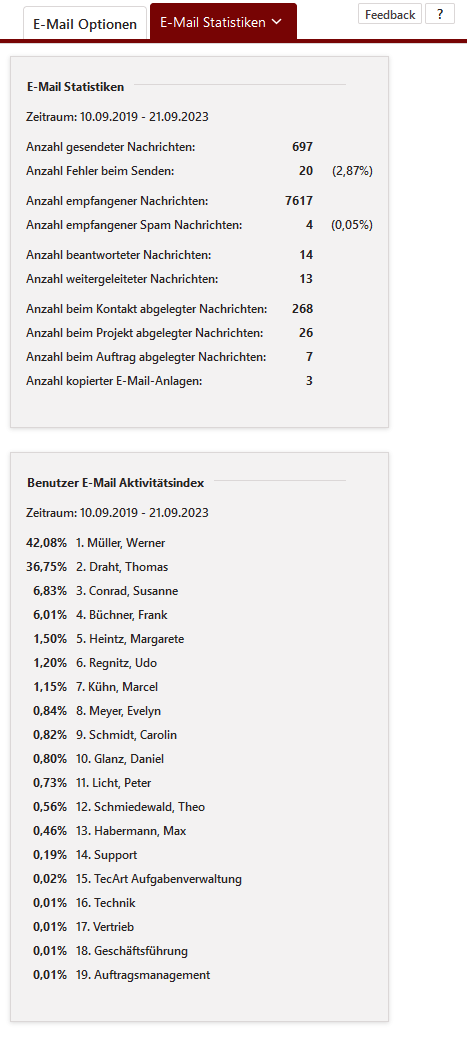Open the E-Mail Optionen tab

pos(84,24)
